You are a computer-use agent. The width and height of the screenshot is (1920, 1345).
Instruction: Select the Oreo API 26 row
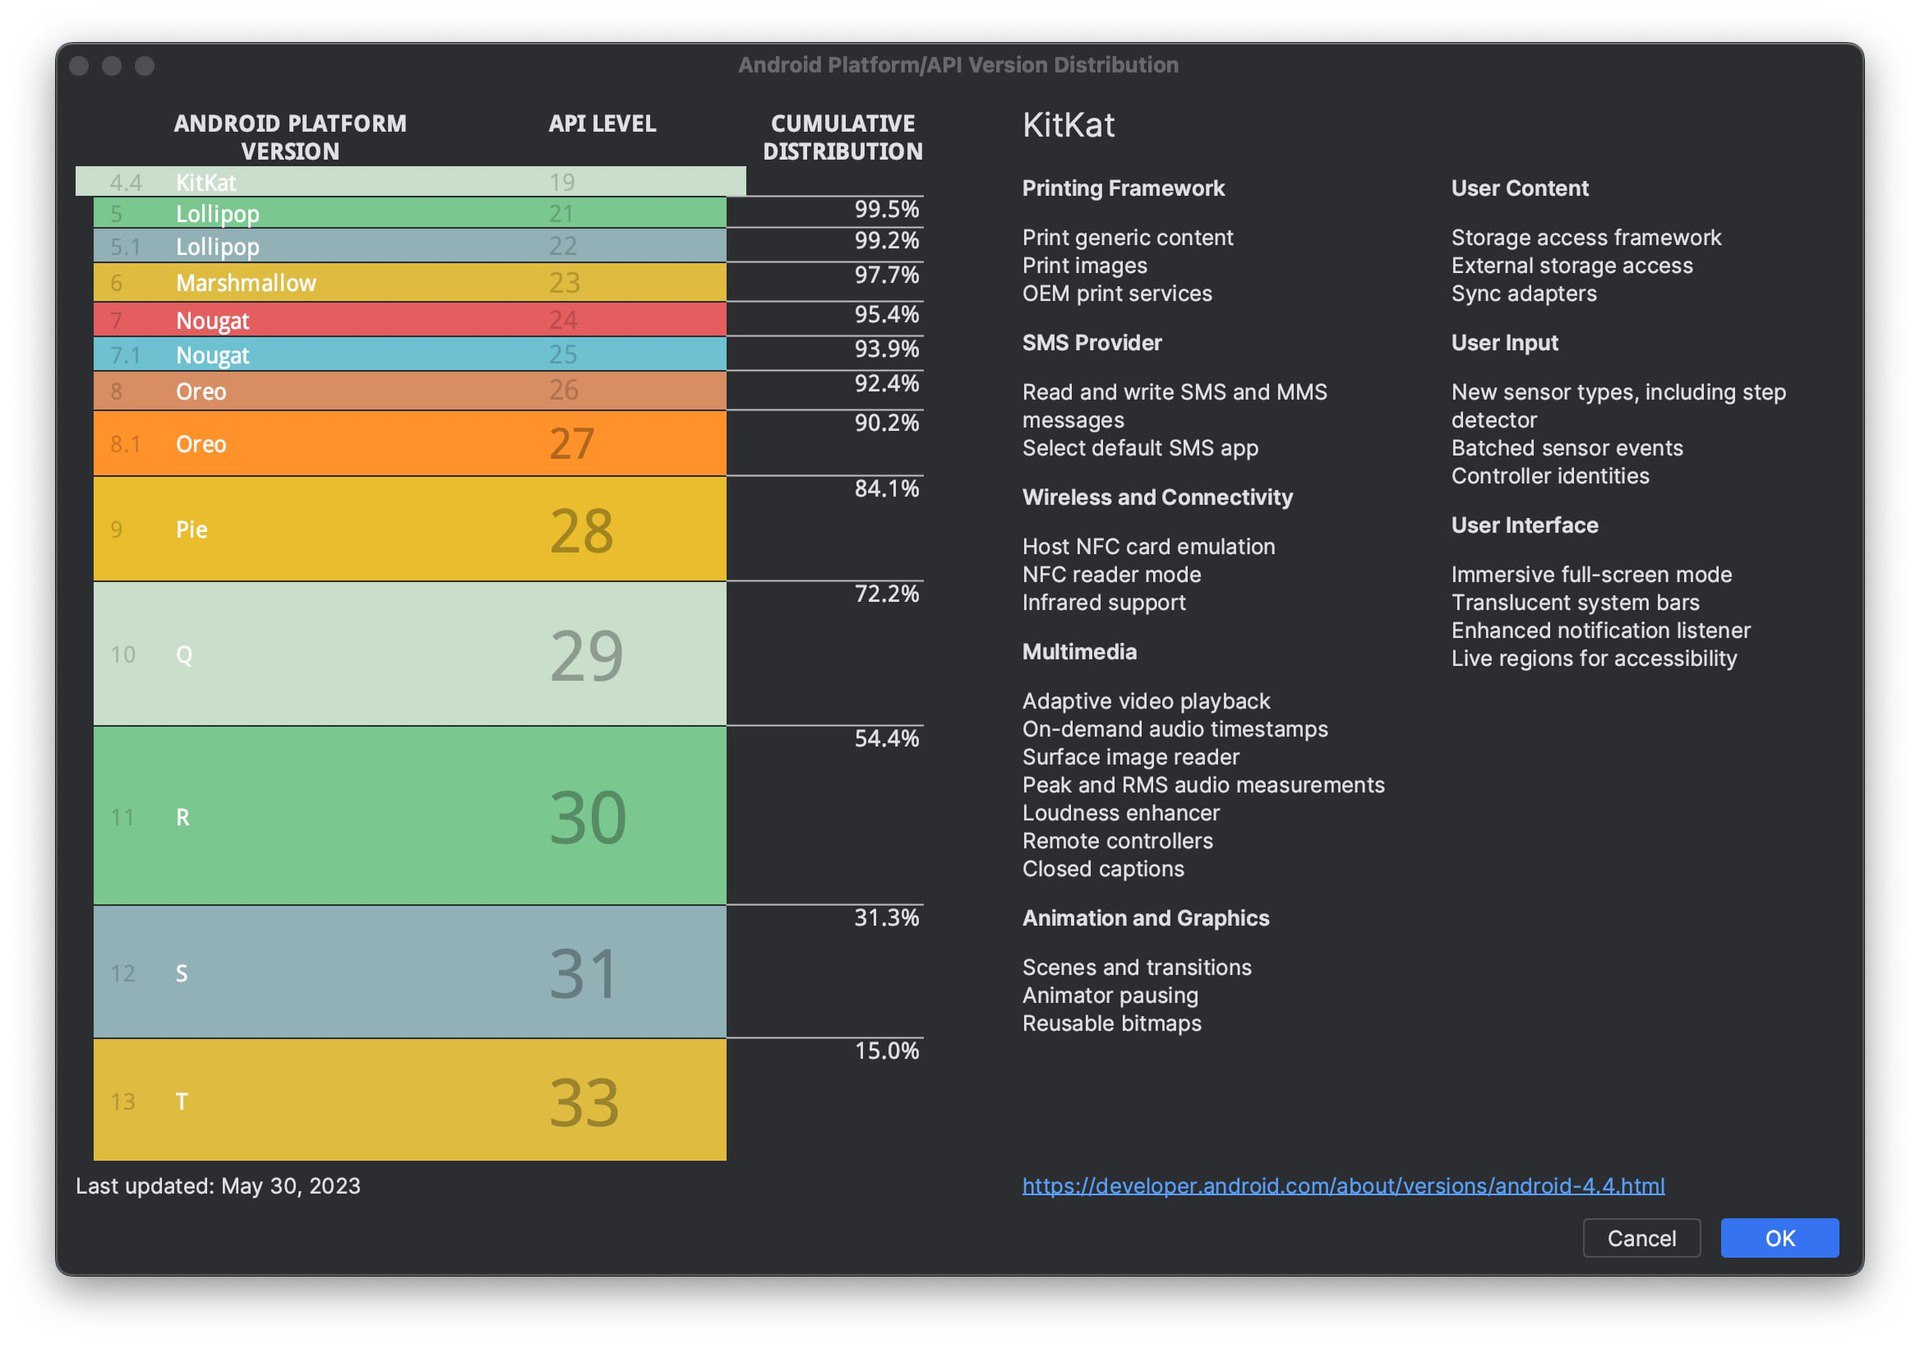pyautogui.click(x=410, y=391)
